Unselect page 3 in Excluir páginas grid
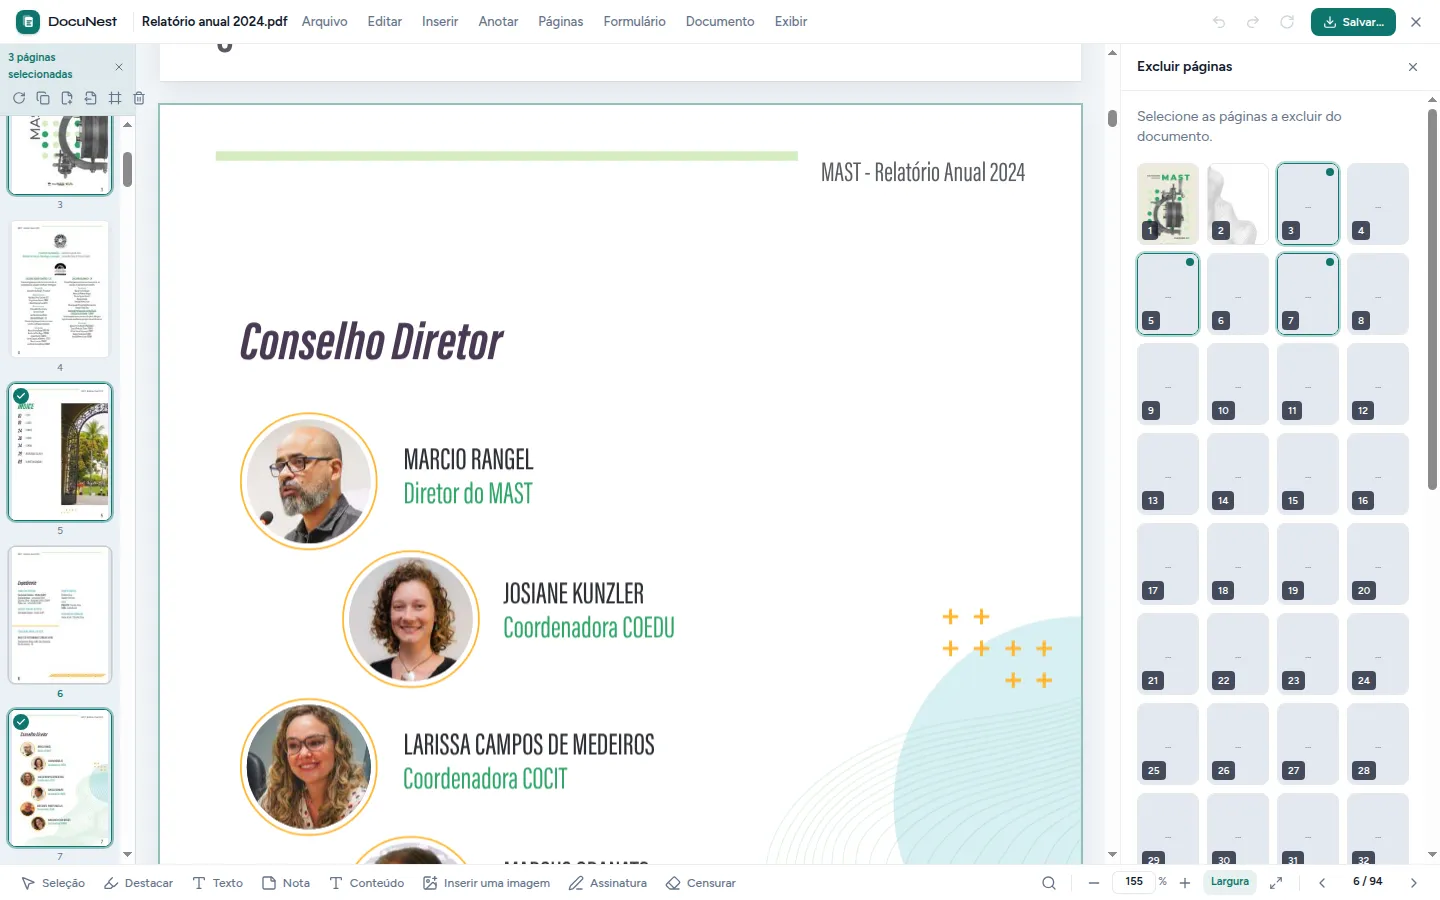 pos(1308,204)
